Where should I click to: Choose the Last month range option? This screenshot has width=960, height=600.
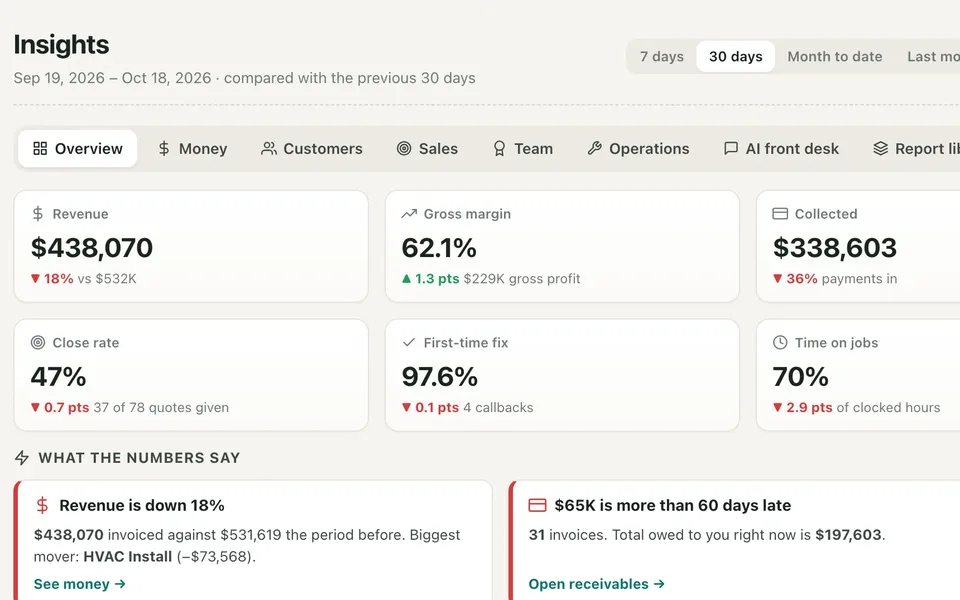coord(933,56)
